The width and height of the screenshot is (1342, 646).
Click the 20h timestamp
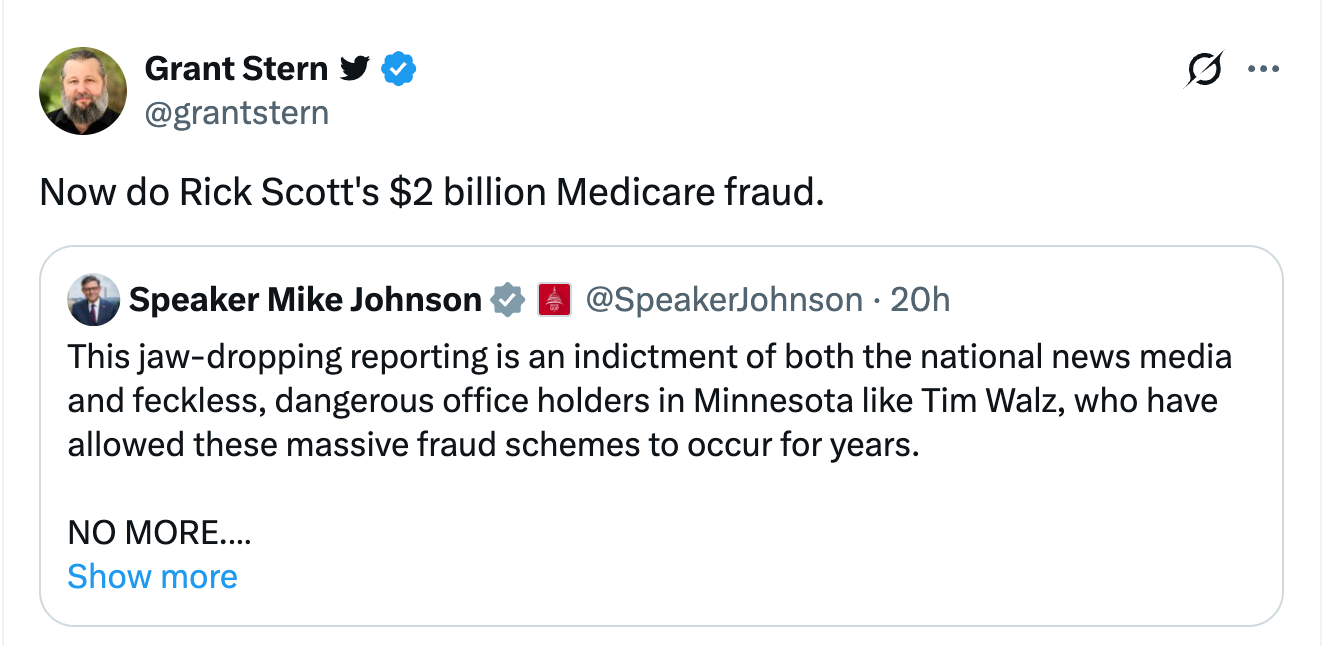(x=920, y=299)
